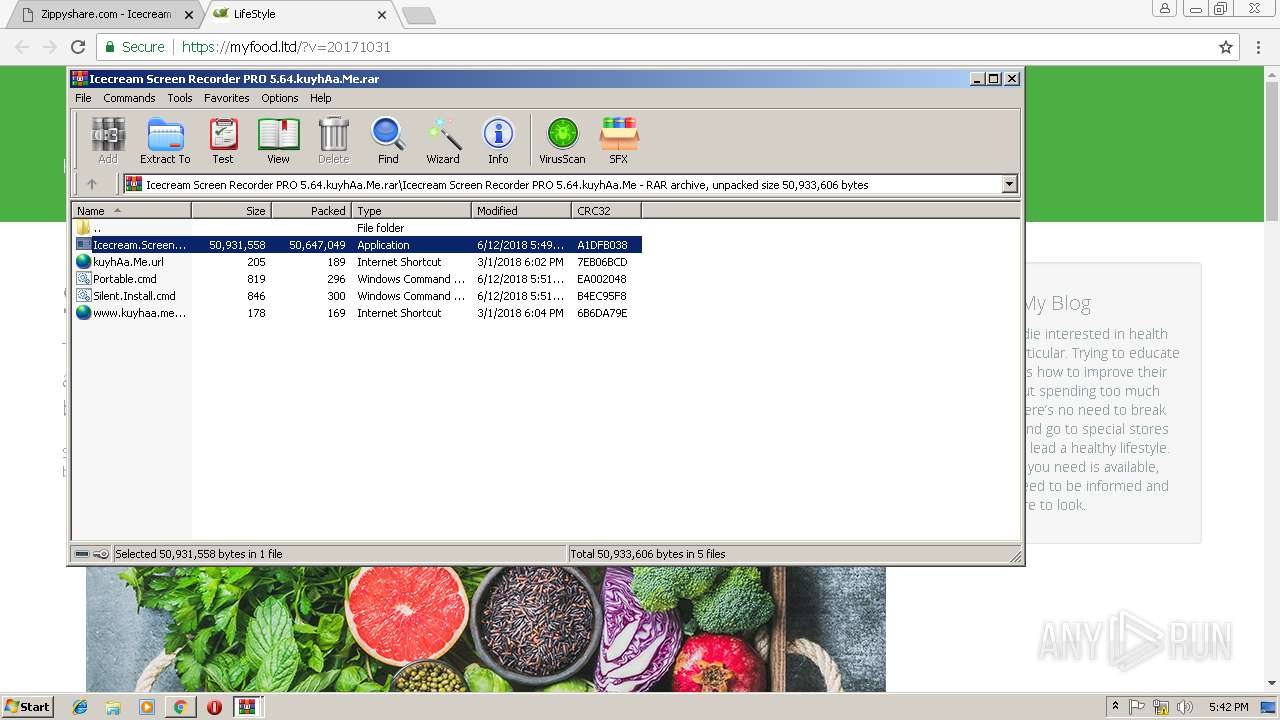Viewport: 1280px width, 720px height.
Task: Select the parent folder '..' row
Action: (357, 228)
